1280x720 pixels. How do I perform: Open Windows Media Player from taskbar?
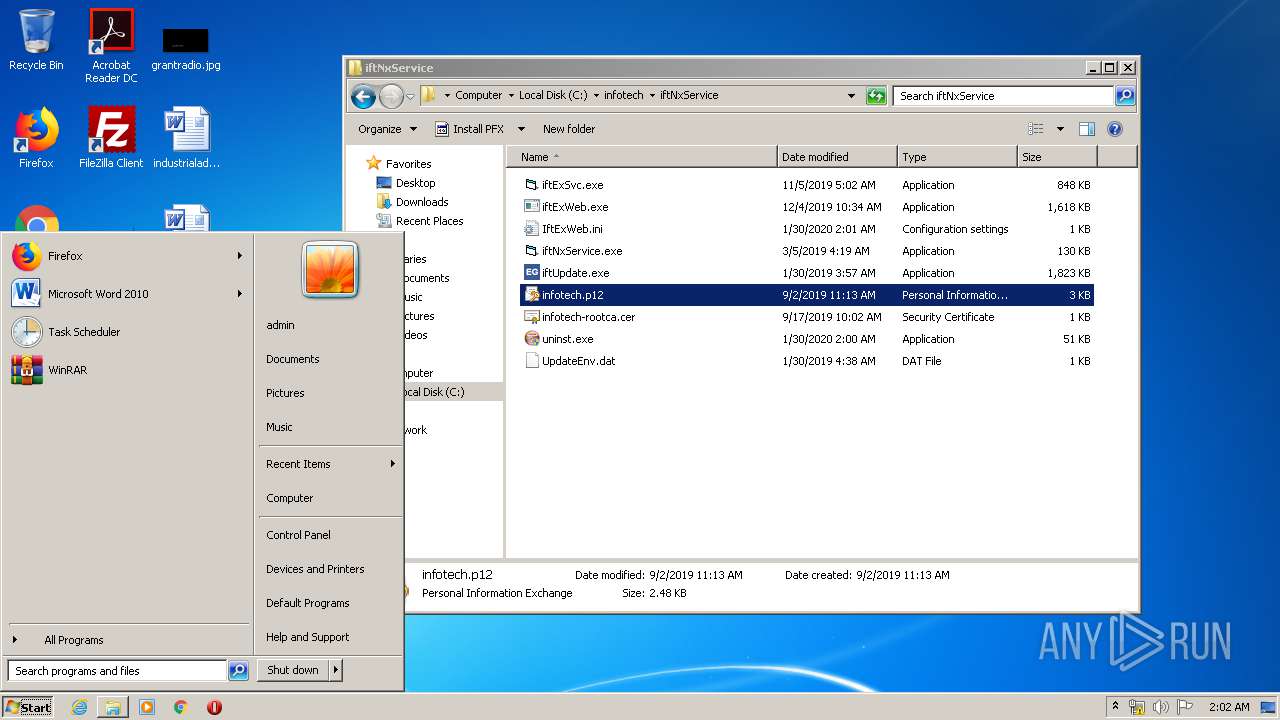(147, 707)
